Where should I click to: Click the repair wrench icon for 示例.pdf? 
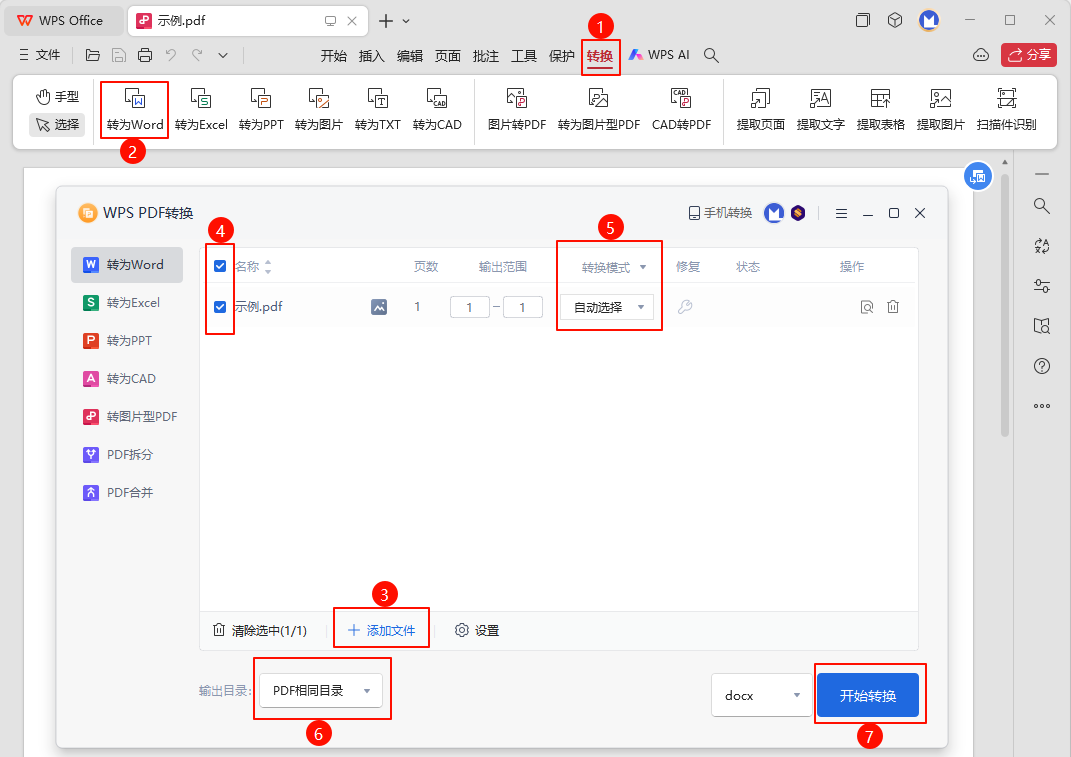pyautogui.click(x=685, y=307)
